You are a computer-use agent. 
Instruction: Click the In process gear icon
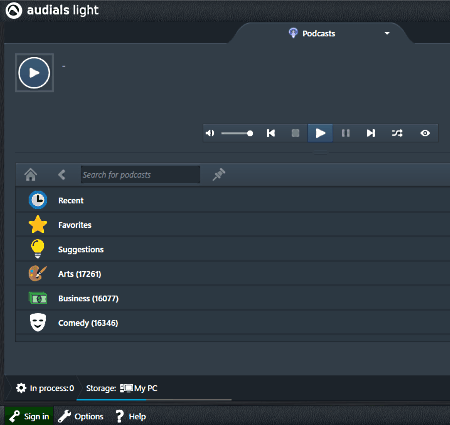tap(21, 388)
